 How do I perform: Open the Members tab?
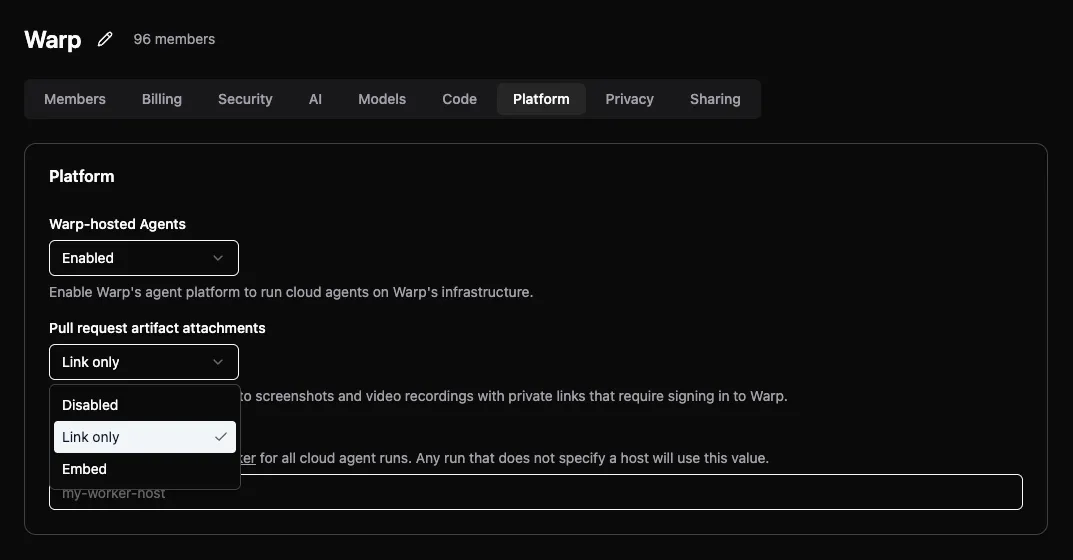[x=75, y=99]
